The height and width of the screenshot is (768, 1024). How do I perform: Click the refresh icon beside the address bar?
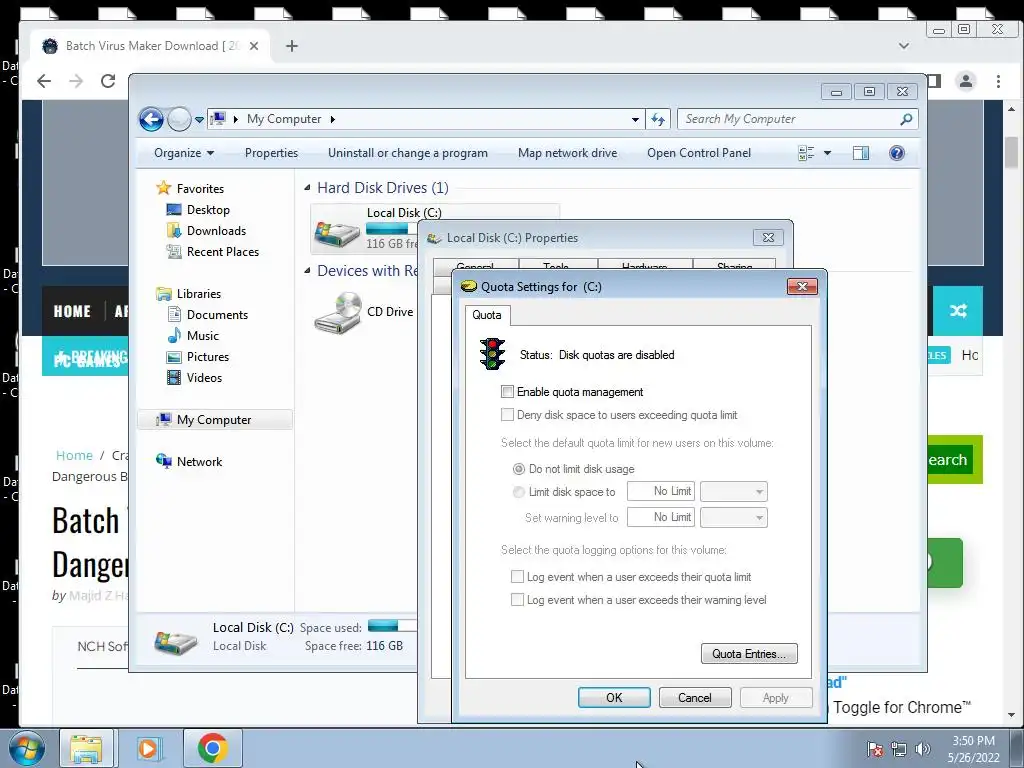pos(658,119)
